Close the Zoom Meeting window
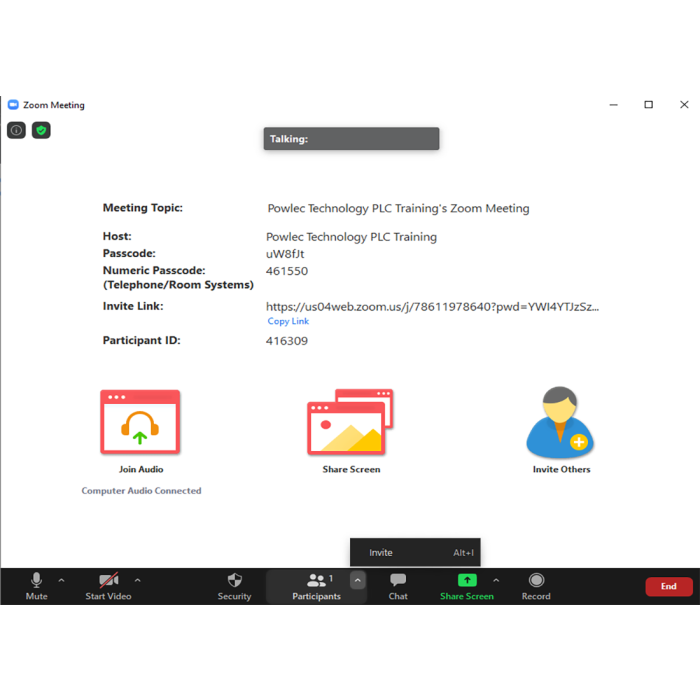The image size is (700, 700). [684, 104]
